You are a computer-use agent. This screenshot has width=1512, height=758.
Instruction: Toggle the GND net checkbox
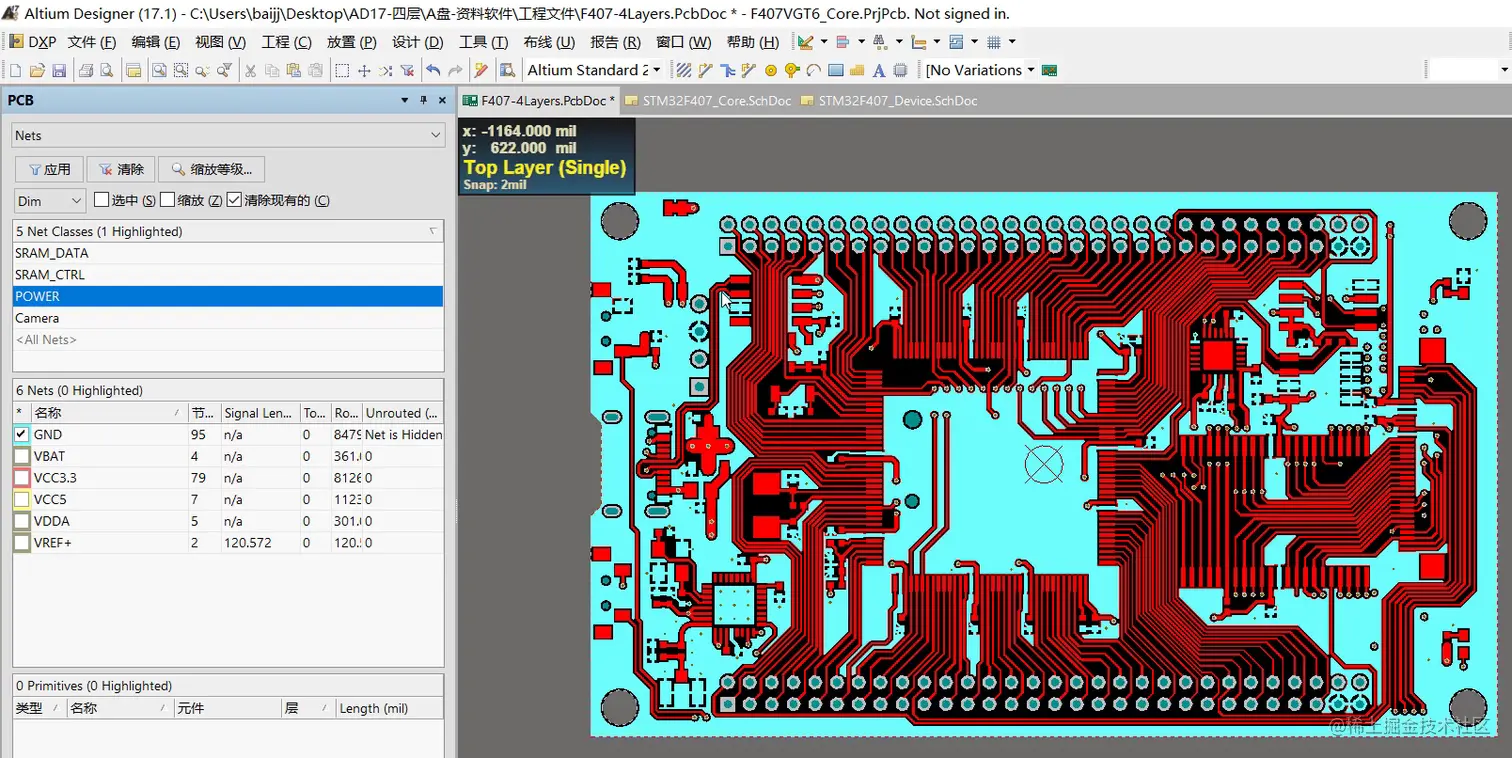pyautogui.click(x=22, y=435)
